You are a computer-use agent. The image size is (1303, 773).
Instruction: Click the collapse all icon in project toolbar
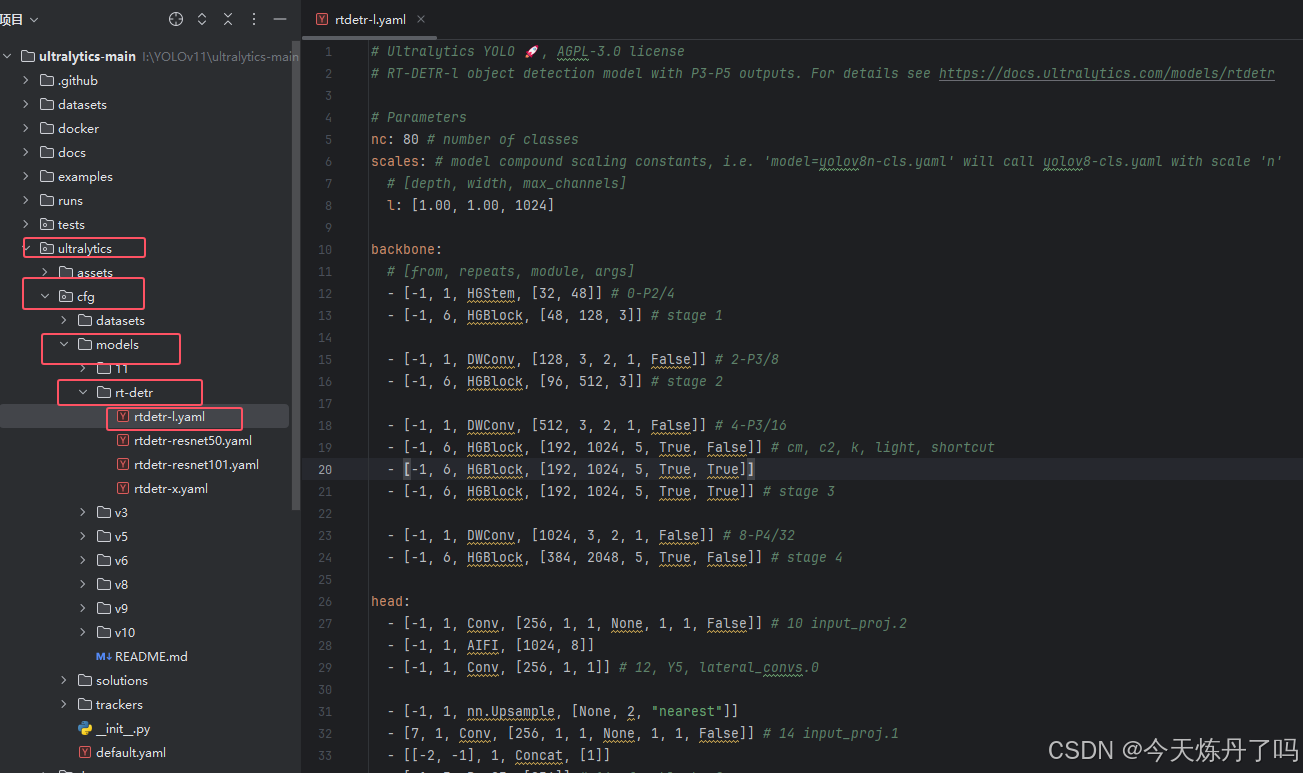pyautogui.click(x=228, y=19)
